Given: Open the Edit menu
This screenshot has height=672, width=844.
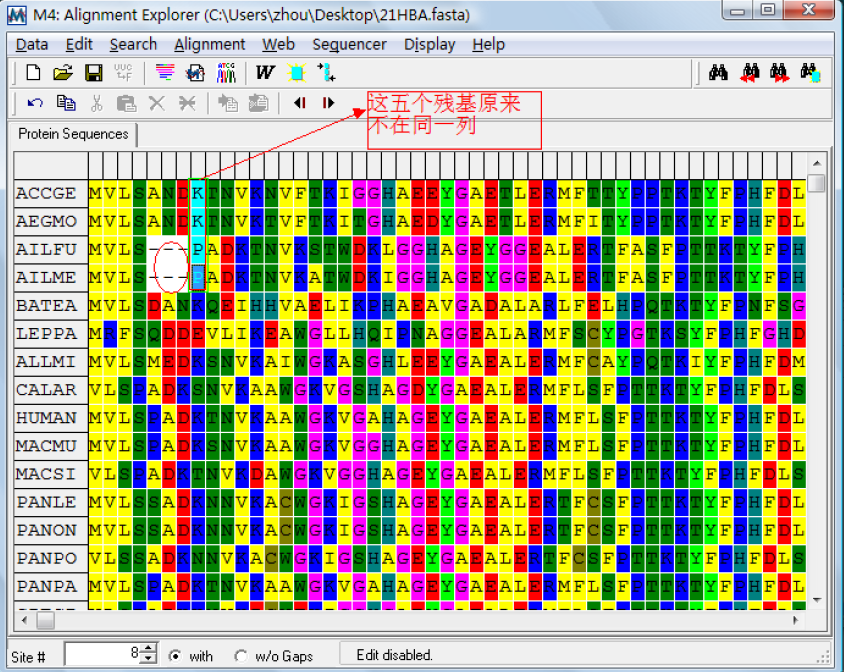Looking at the screenshot, I should (x=79, y=44).
